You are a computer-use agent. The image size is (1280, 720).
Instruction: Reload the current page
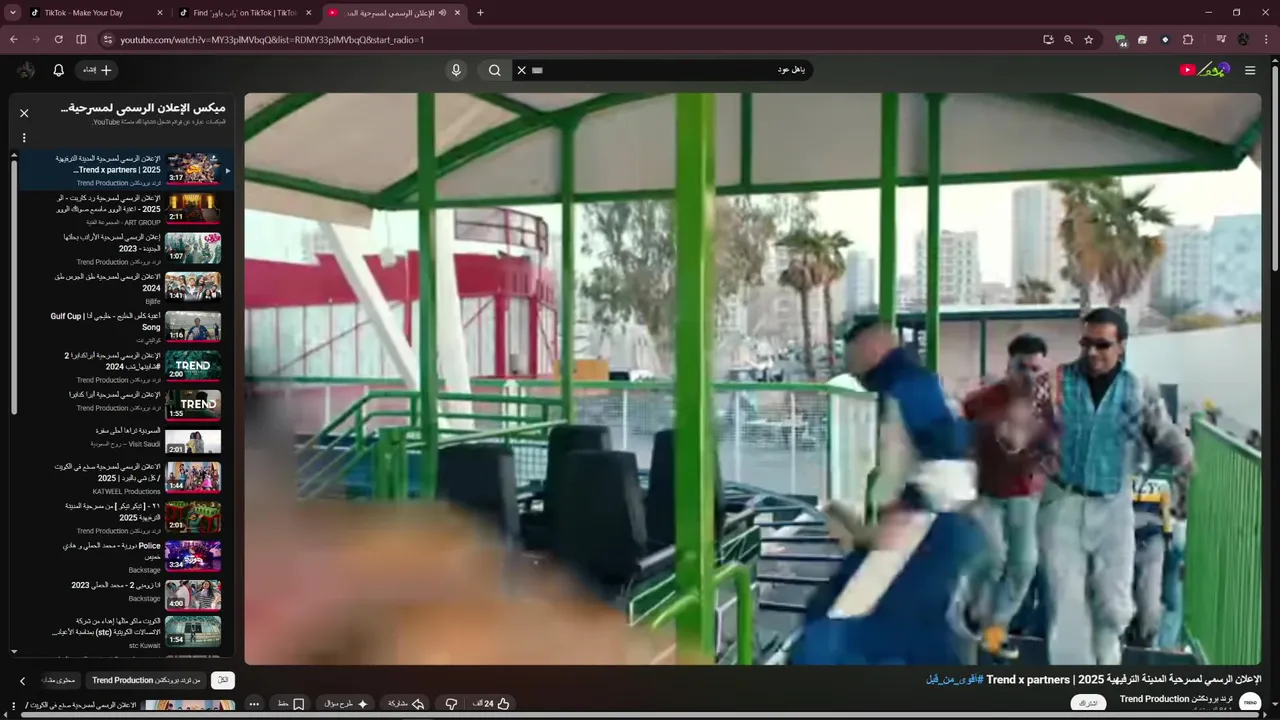click(x=58, y=40)
